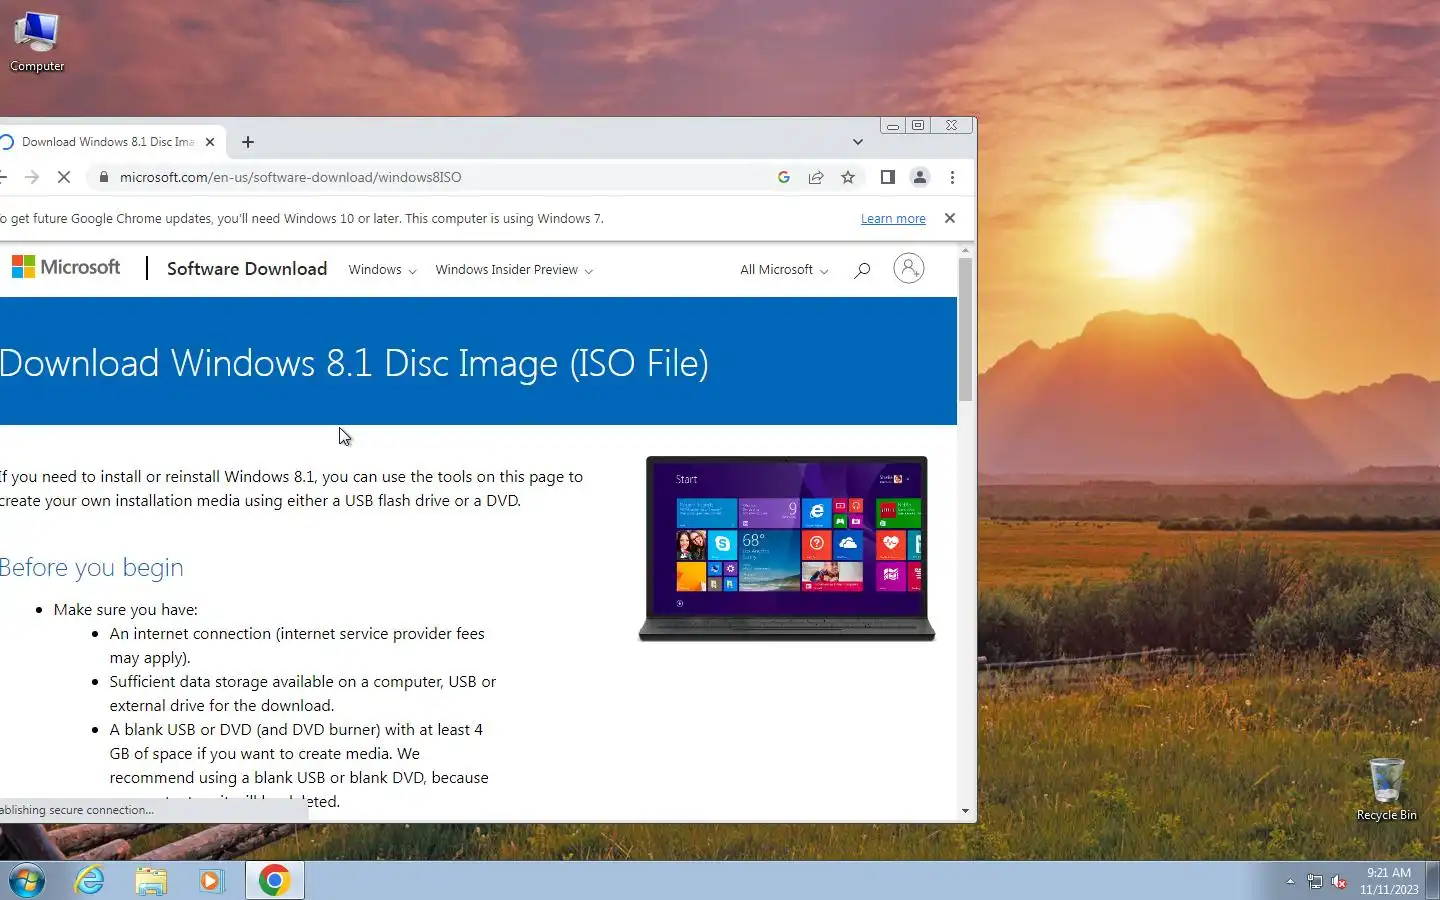
Task: Bookmark this page with star icon
Action: (x=848, y=177)
